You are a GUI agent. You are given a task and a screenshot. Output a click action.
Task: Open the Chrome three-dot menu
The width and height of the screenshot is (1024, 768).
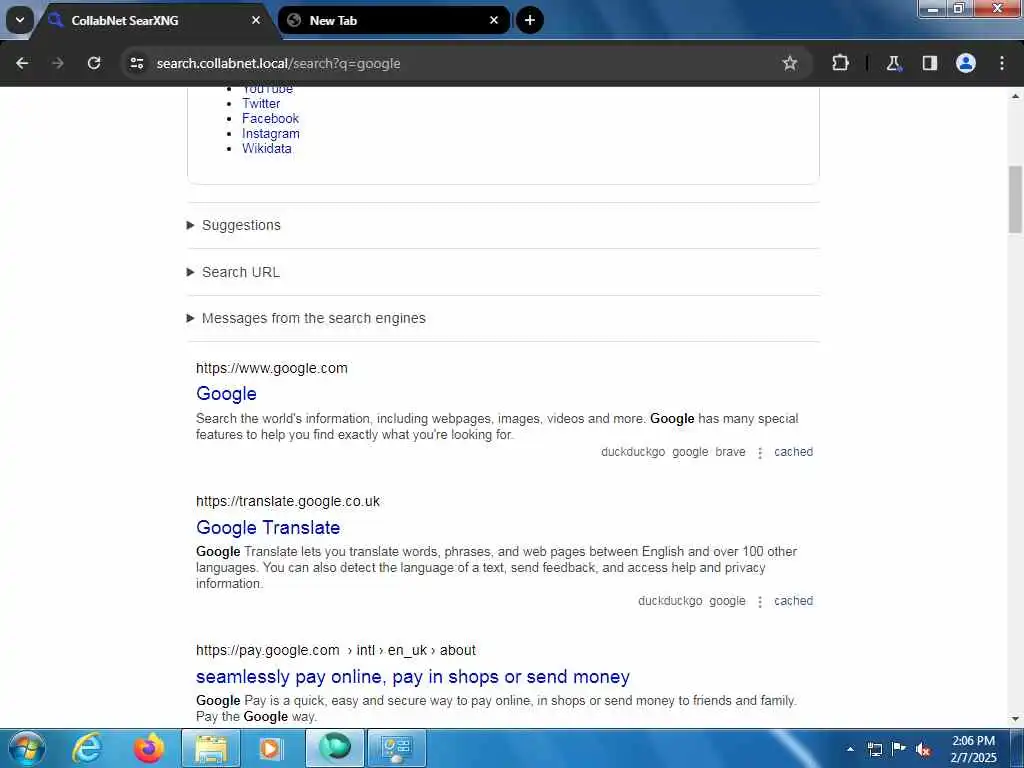coord(1001,63)
